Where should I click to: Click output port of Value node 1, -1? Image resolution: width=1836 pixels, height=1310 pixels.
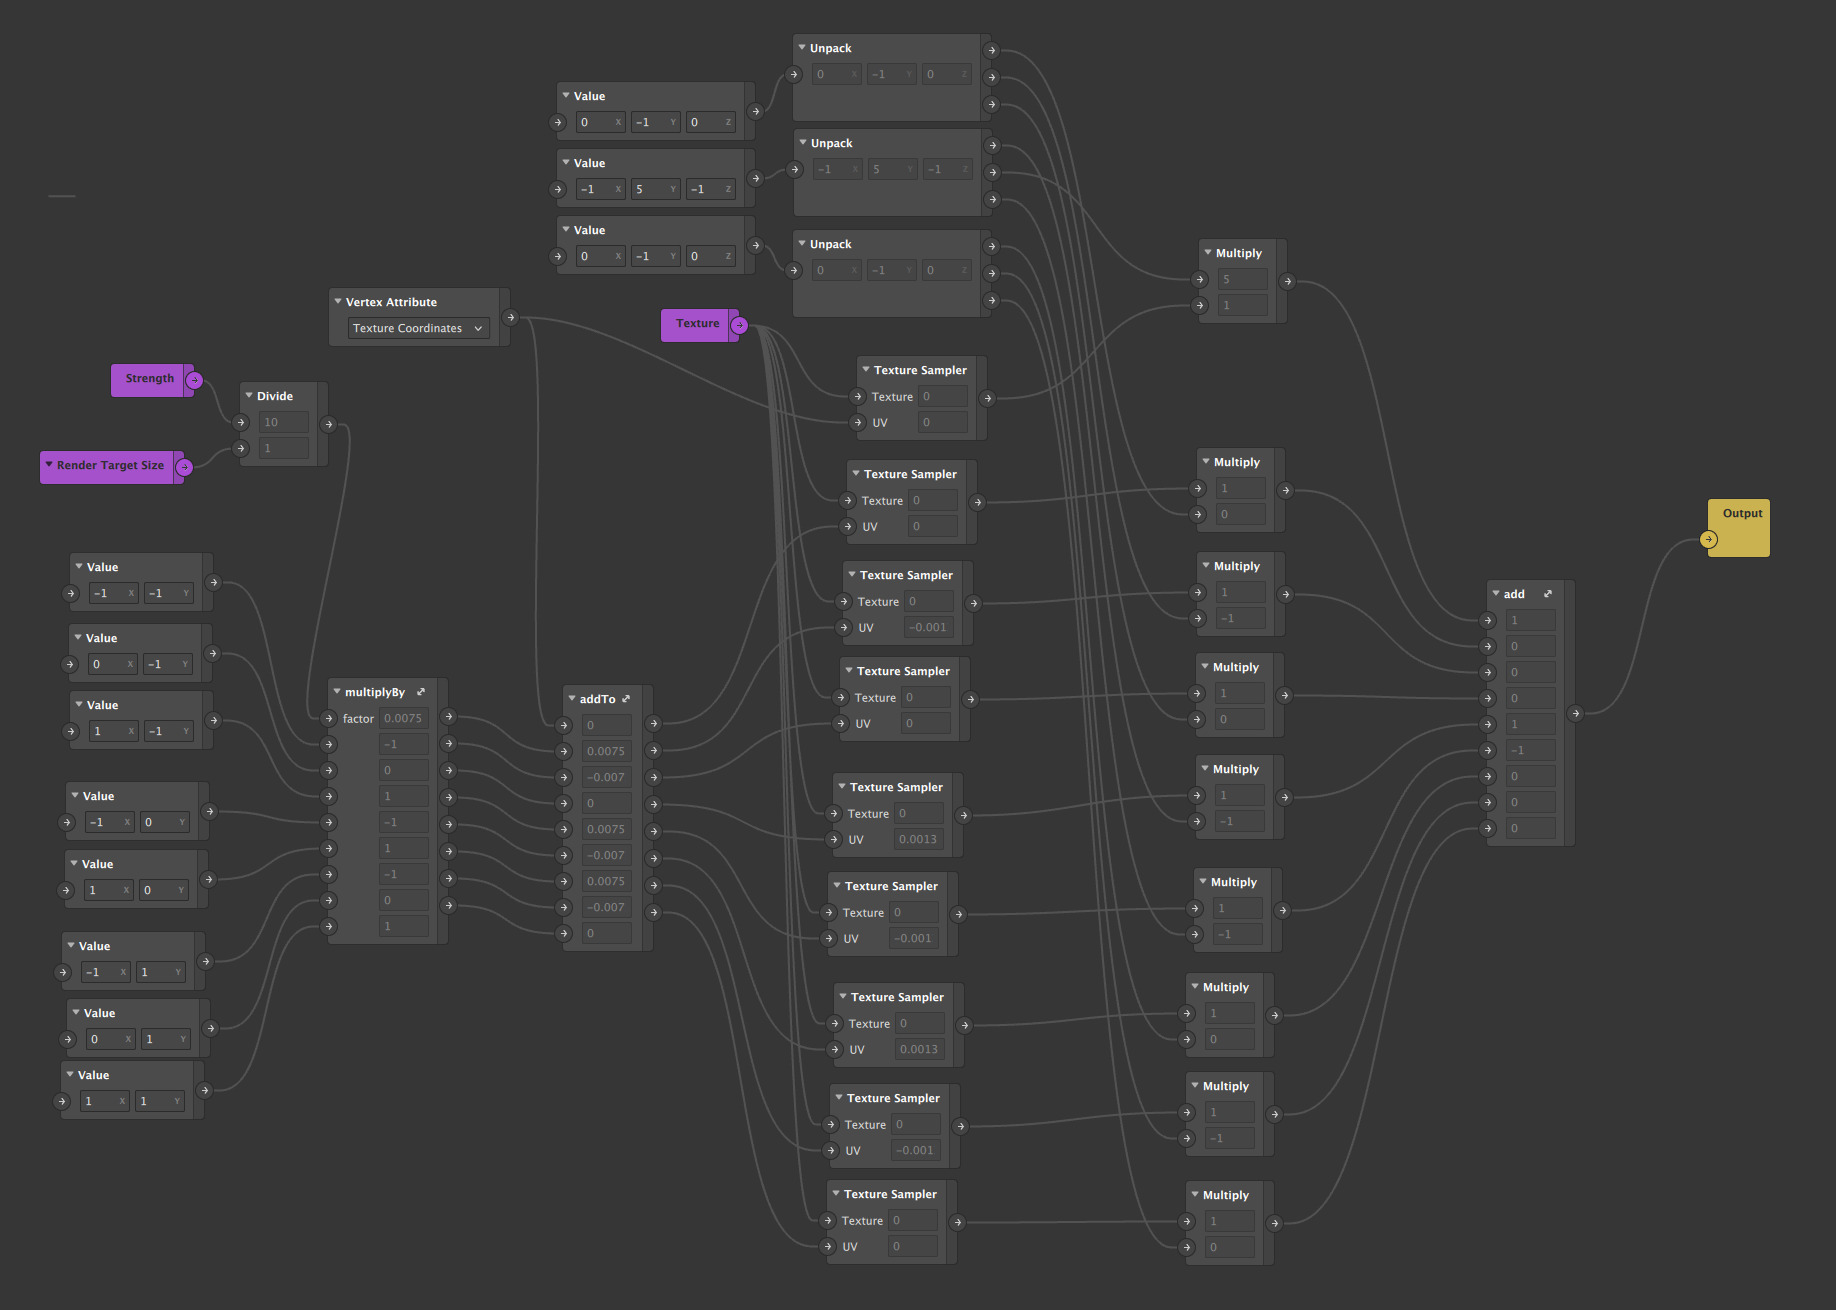[x=213, y=720]
